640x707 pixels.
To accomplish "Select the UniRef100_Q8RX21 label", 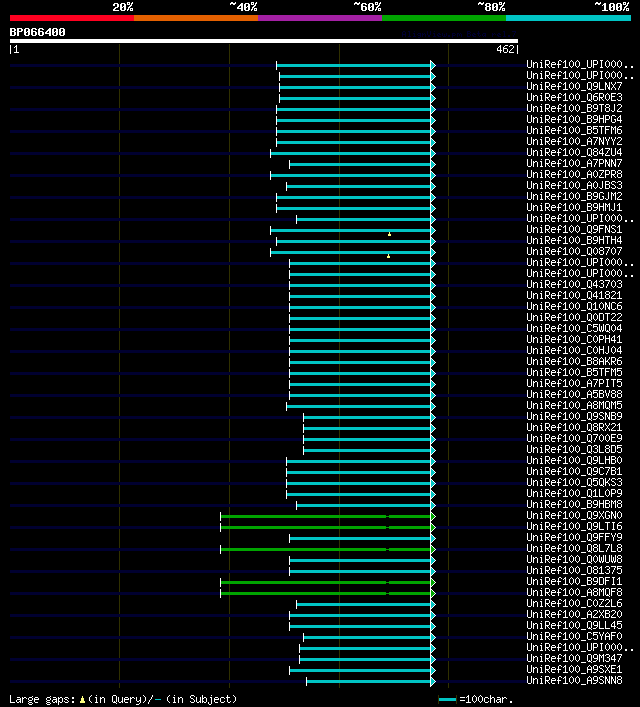I will (x=574, y=427).
